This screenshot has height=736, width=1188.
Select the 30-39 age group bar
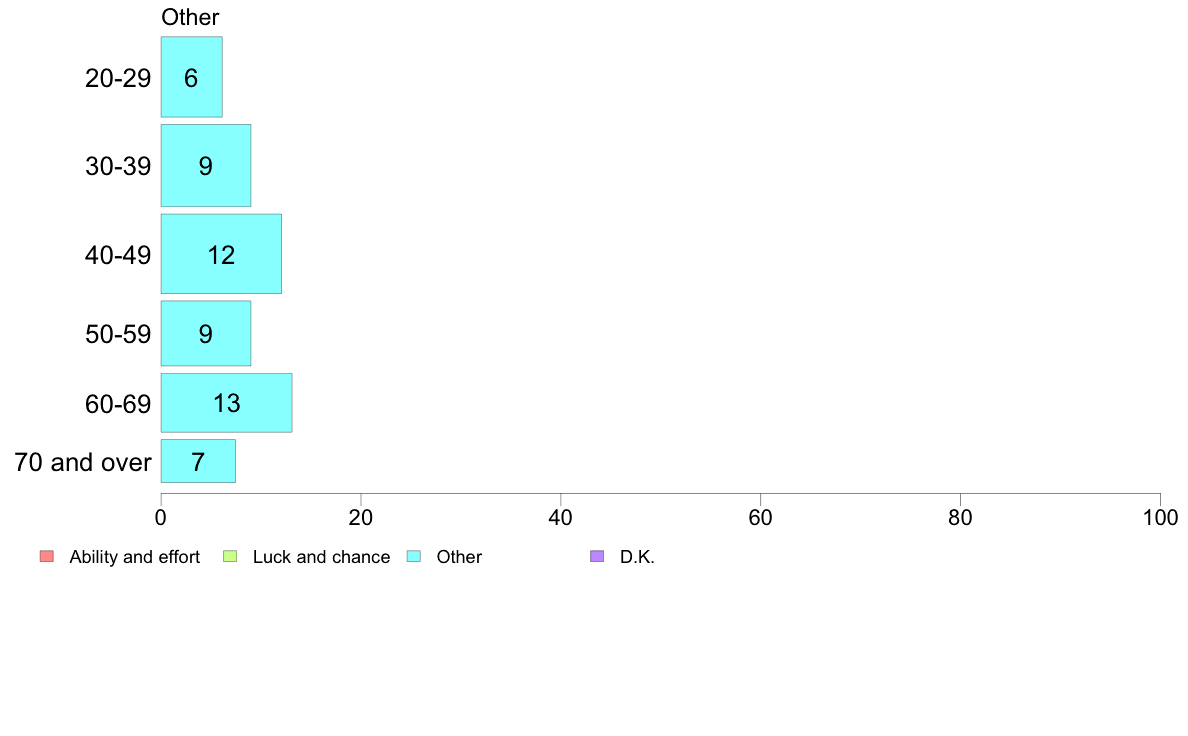tap(205, 166)
